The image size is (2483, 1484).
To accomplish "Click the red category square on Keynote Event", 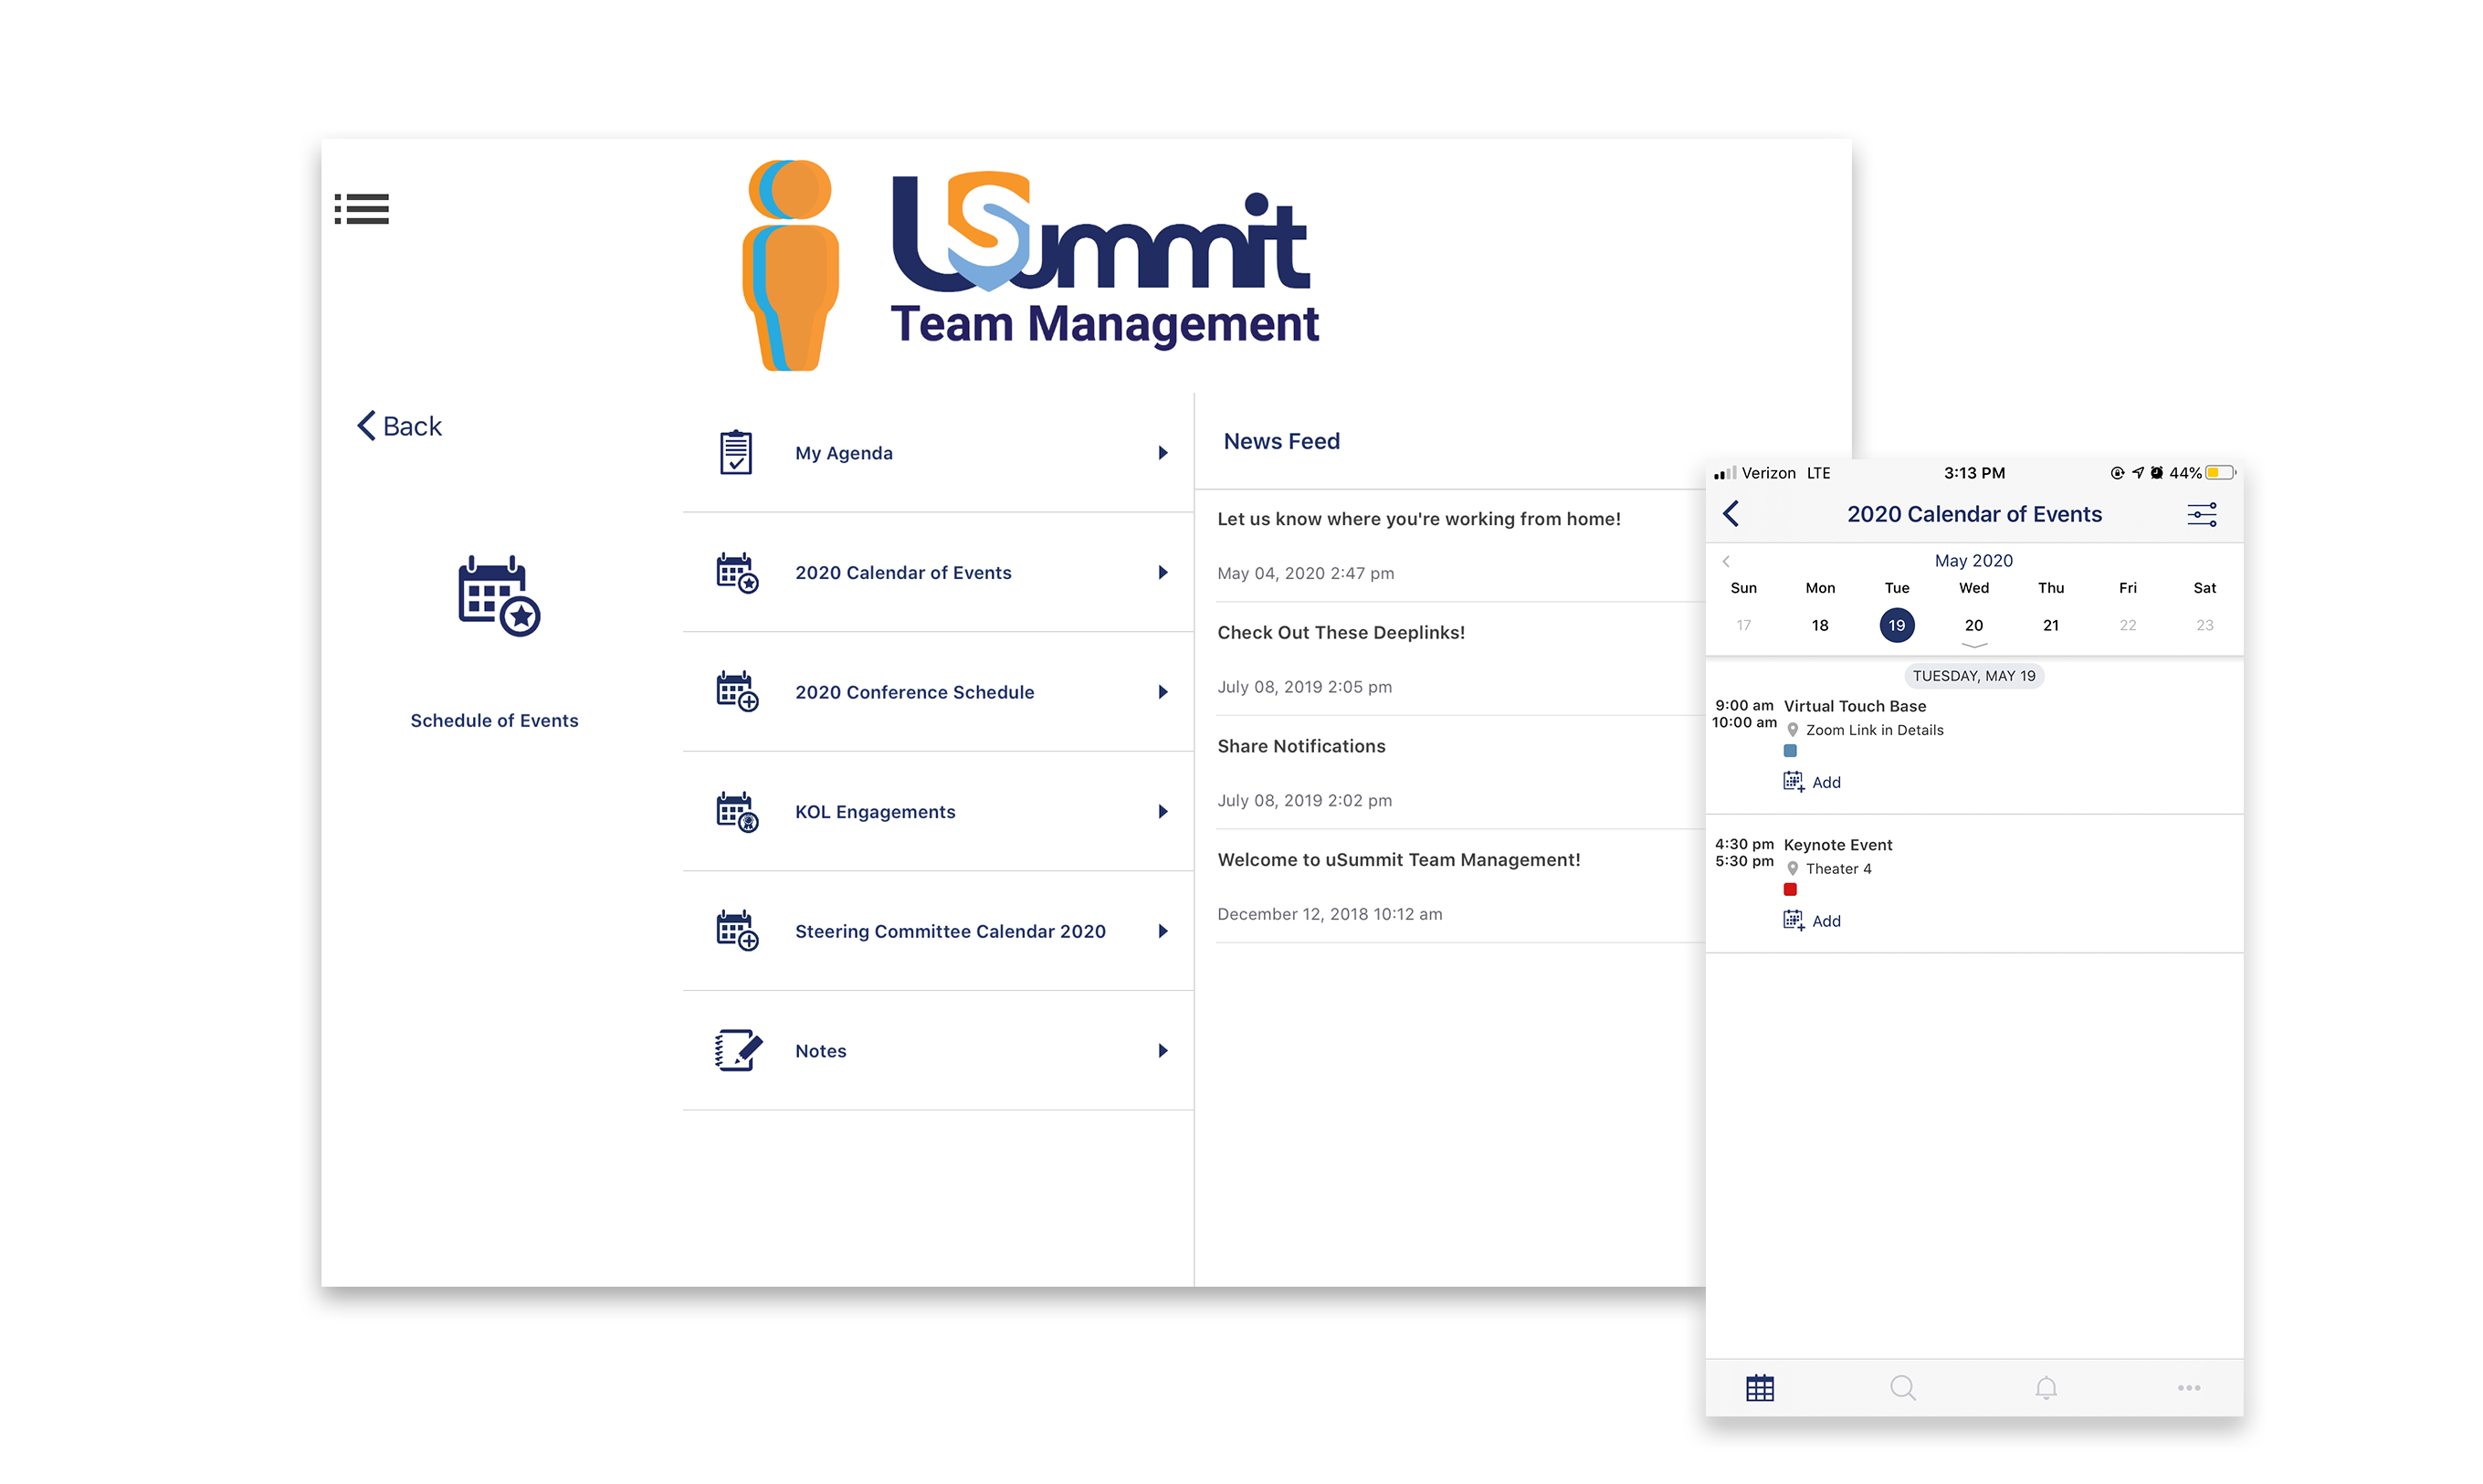I will (1790, 890).
